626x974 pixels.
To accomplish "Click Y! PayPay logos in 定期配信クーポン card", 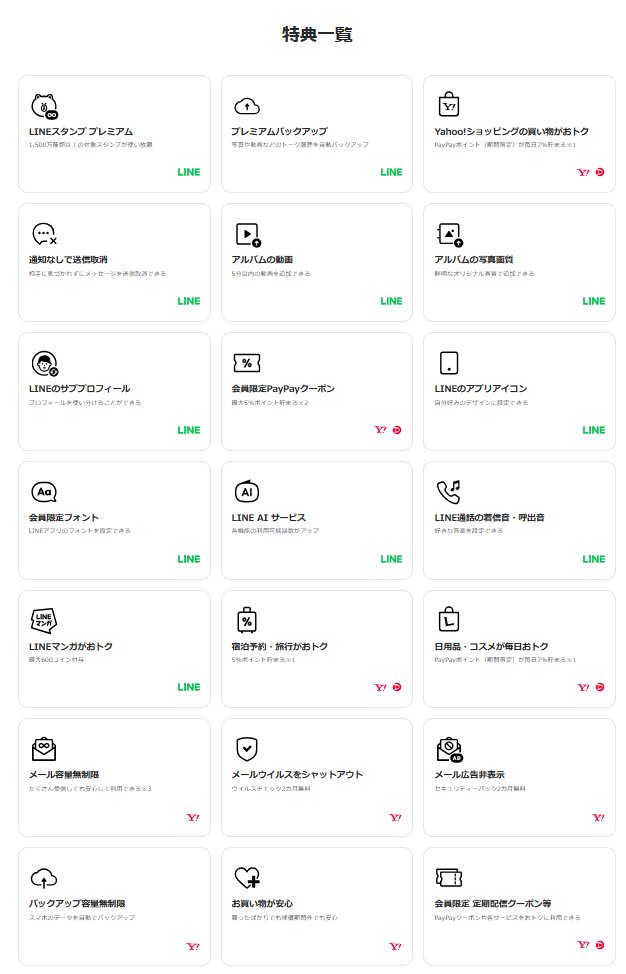I will 591,945.
